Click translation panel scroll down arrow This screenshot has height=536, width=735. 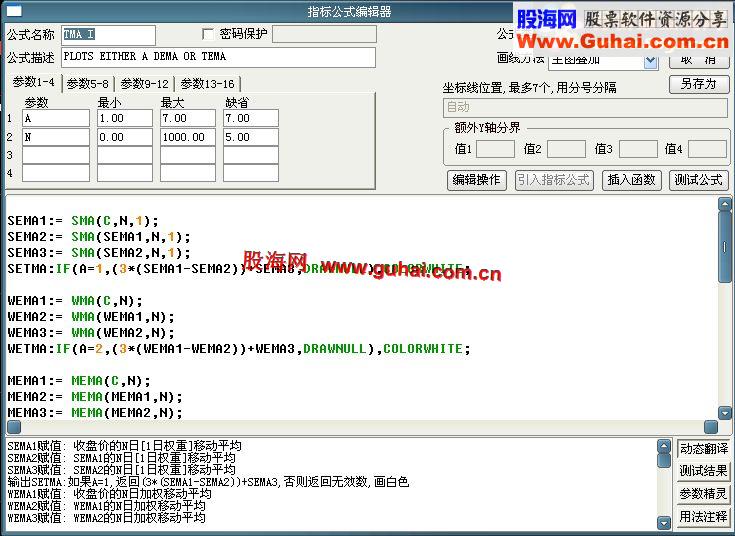(664, 522)
